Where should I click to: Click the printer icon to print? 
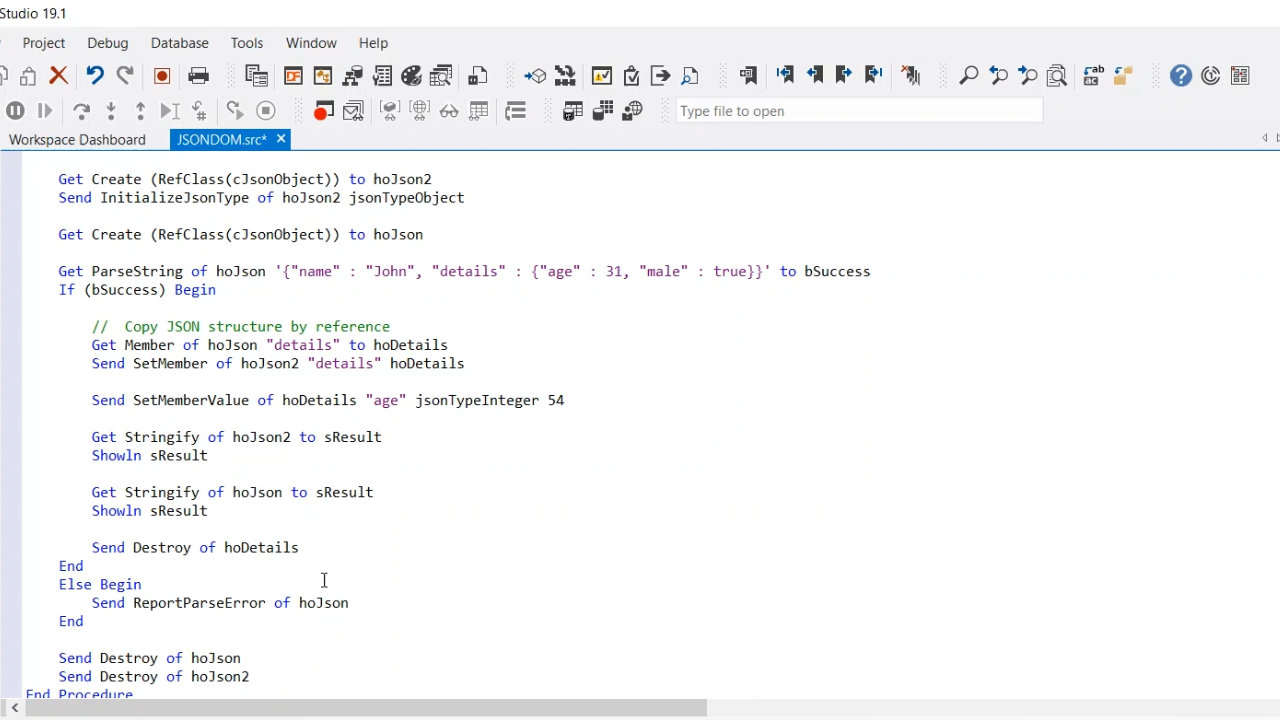pos(199,76)
